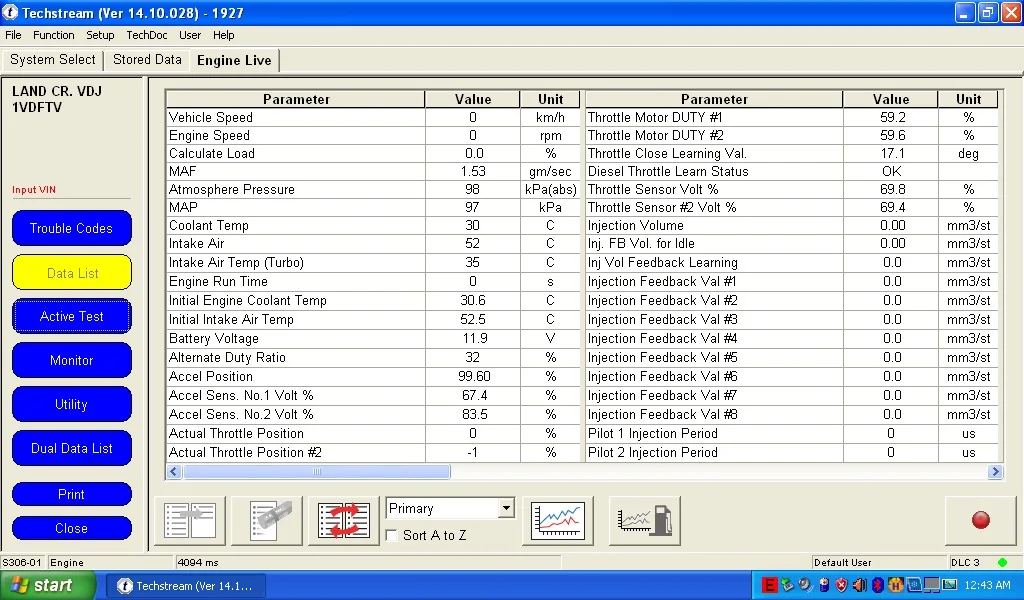Open the Utility functions
Screen dimensions: 1024x600
tap(72, 404)
